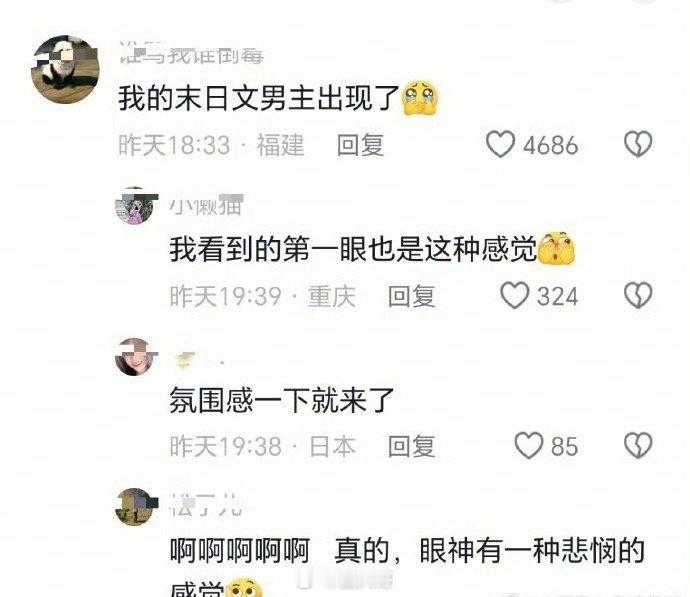690x597 pixels.
Task: Open the top commenter's panda avatar
Action: (x=65, y=70)
